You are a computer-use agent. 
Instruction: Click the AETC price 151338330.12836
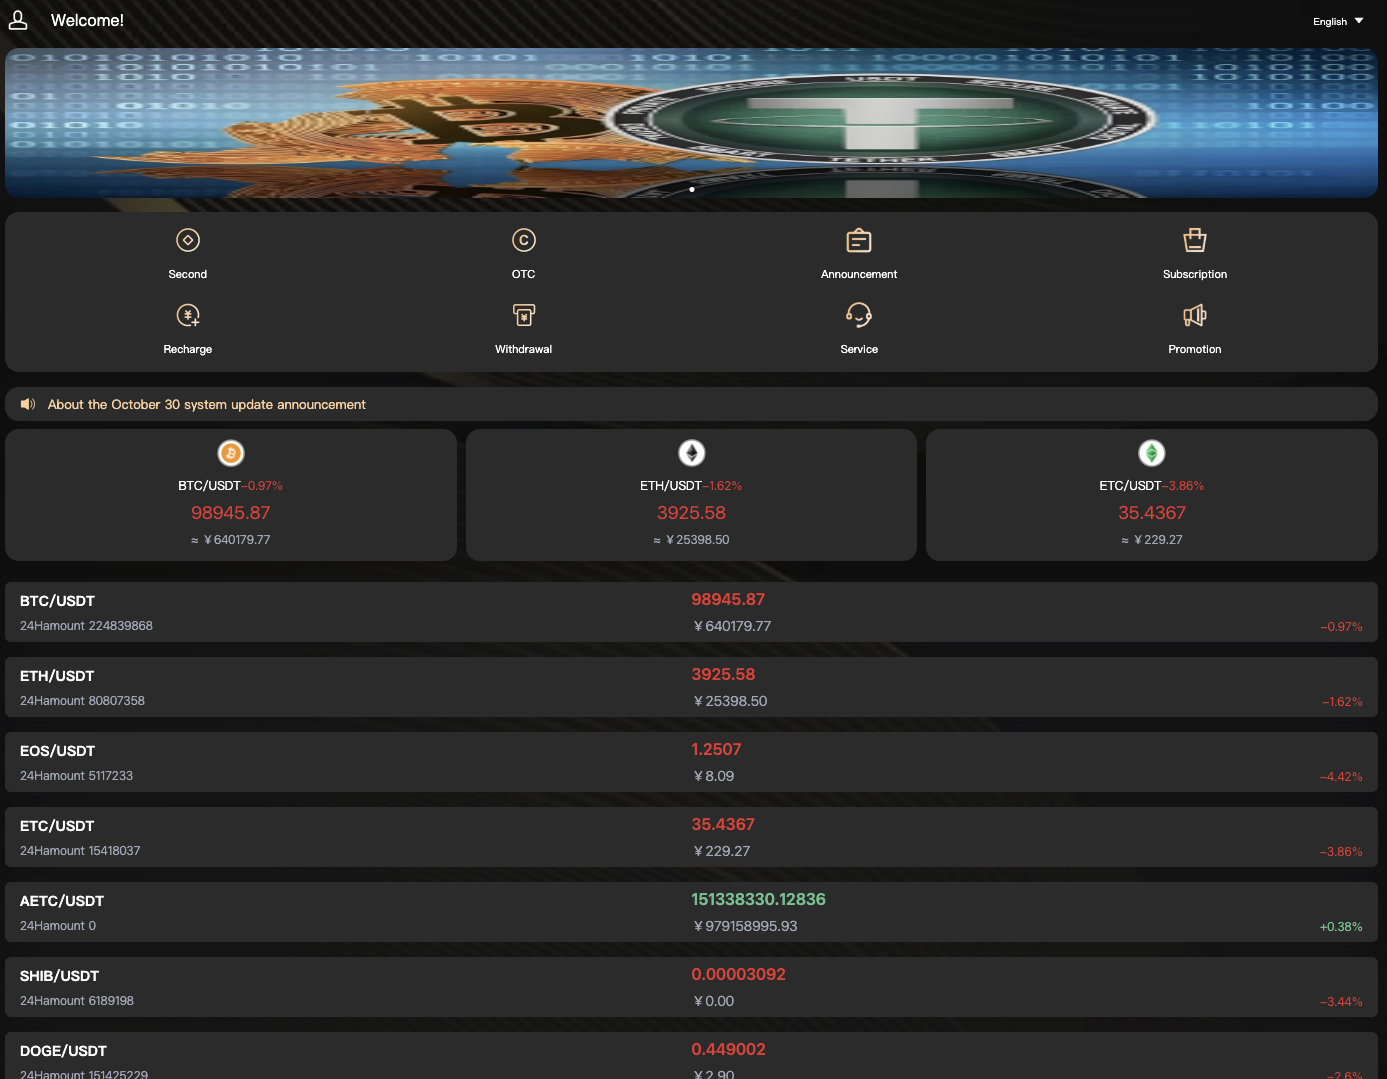click(x=758, y=900)
